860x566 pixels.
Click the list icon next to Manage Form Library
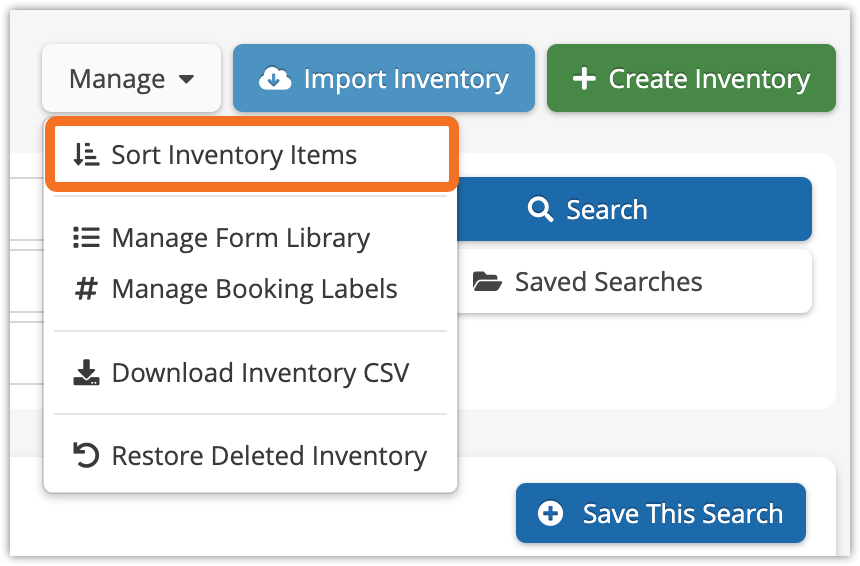(x=86, y=238)
